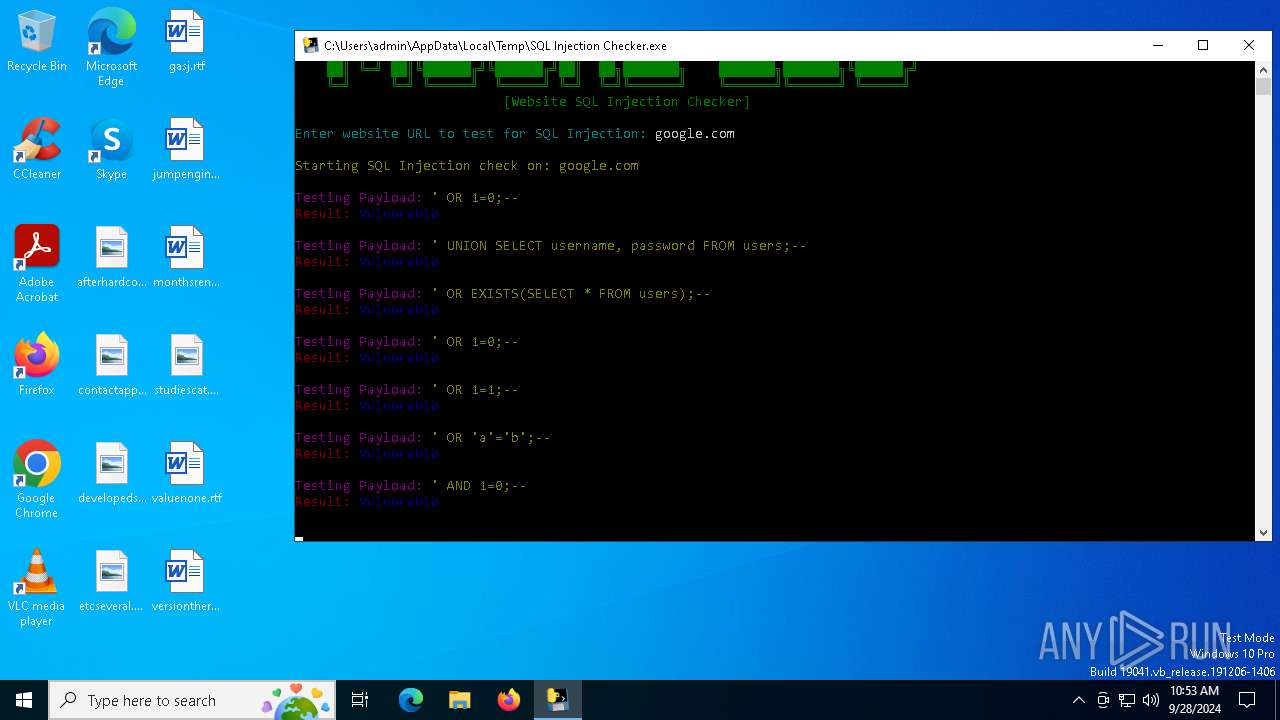Close the SQL Injection Checker window
The image size is (1280, 720).
click(1249, 45)
